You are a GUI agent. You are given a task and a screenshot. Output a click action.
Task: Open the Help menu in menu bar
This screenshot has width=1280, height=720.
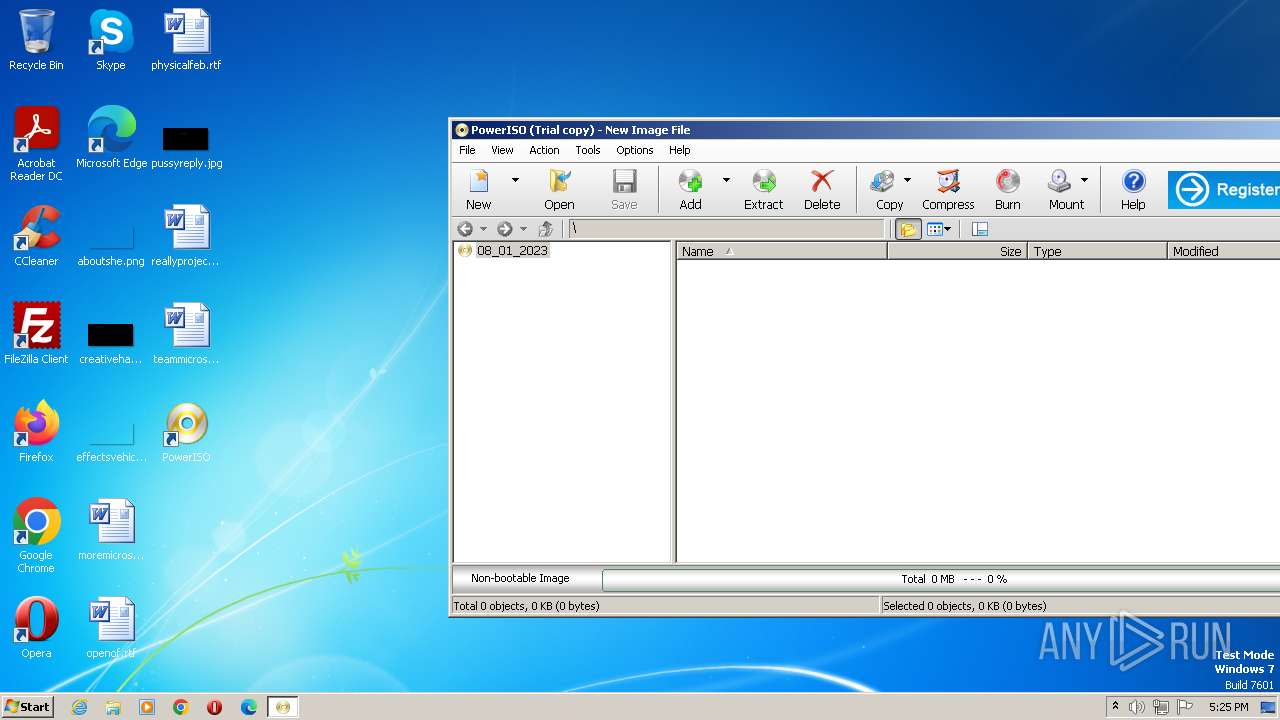click(x=679, y=150)
